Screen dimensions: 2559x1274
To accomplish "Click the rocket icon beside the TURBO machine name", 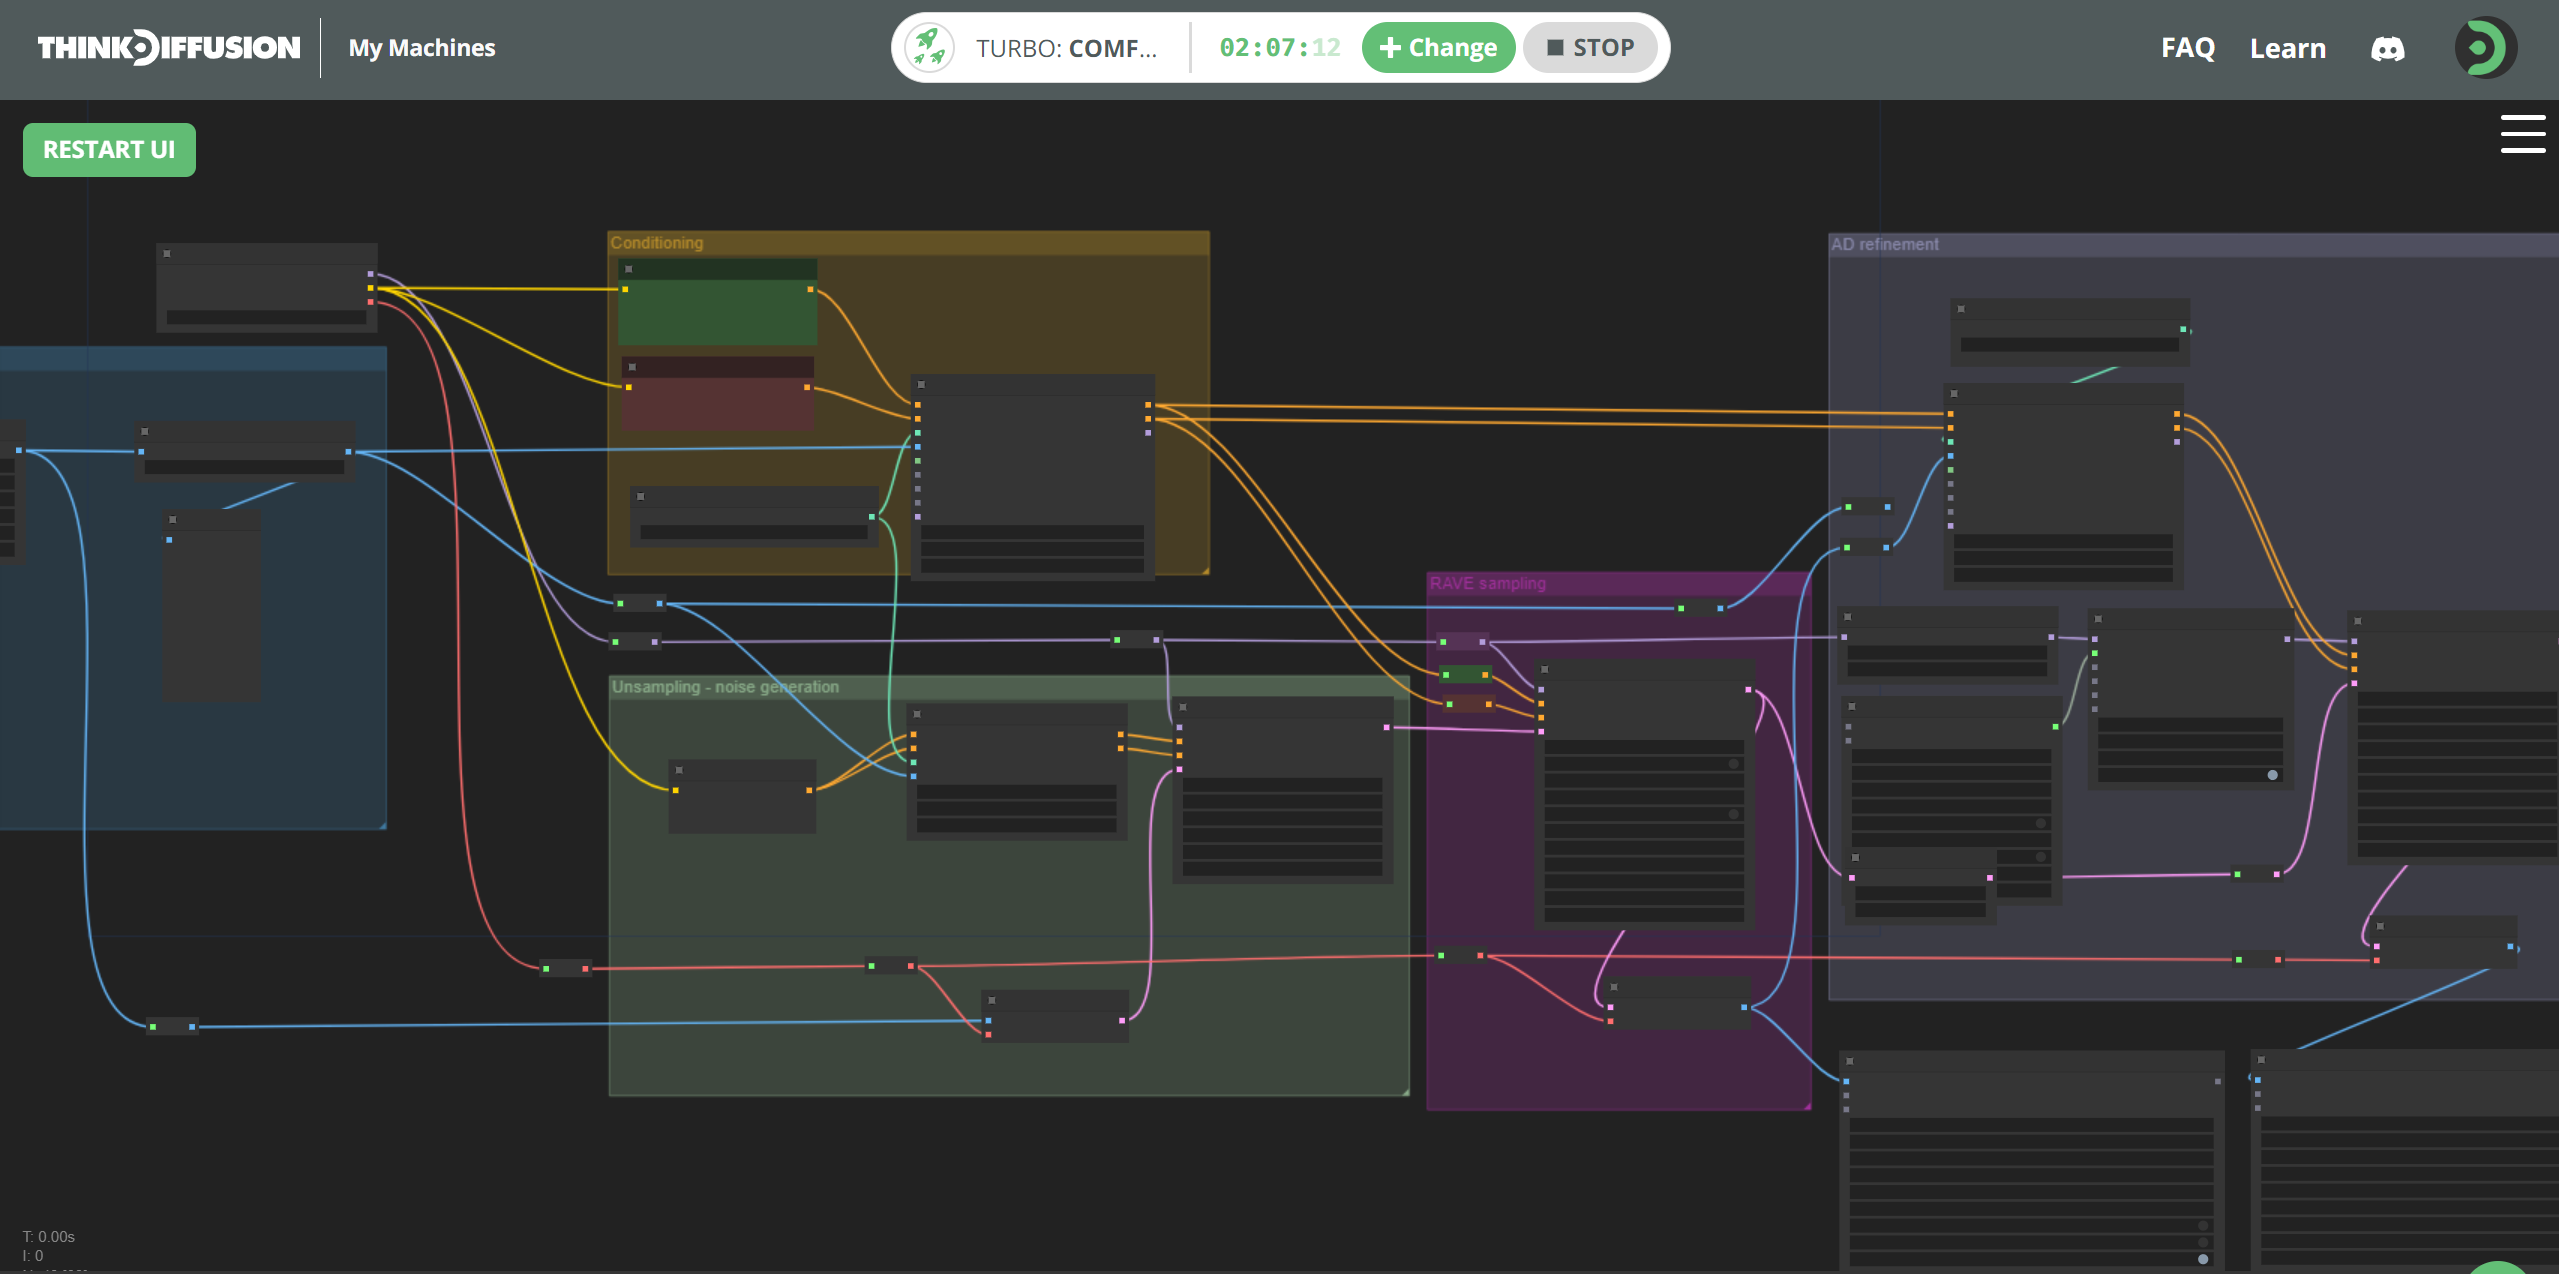I will (x=929, y=46).
